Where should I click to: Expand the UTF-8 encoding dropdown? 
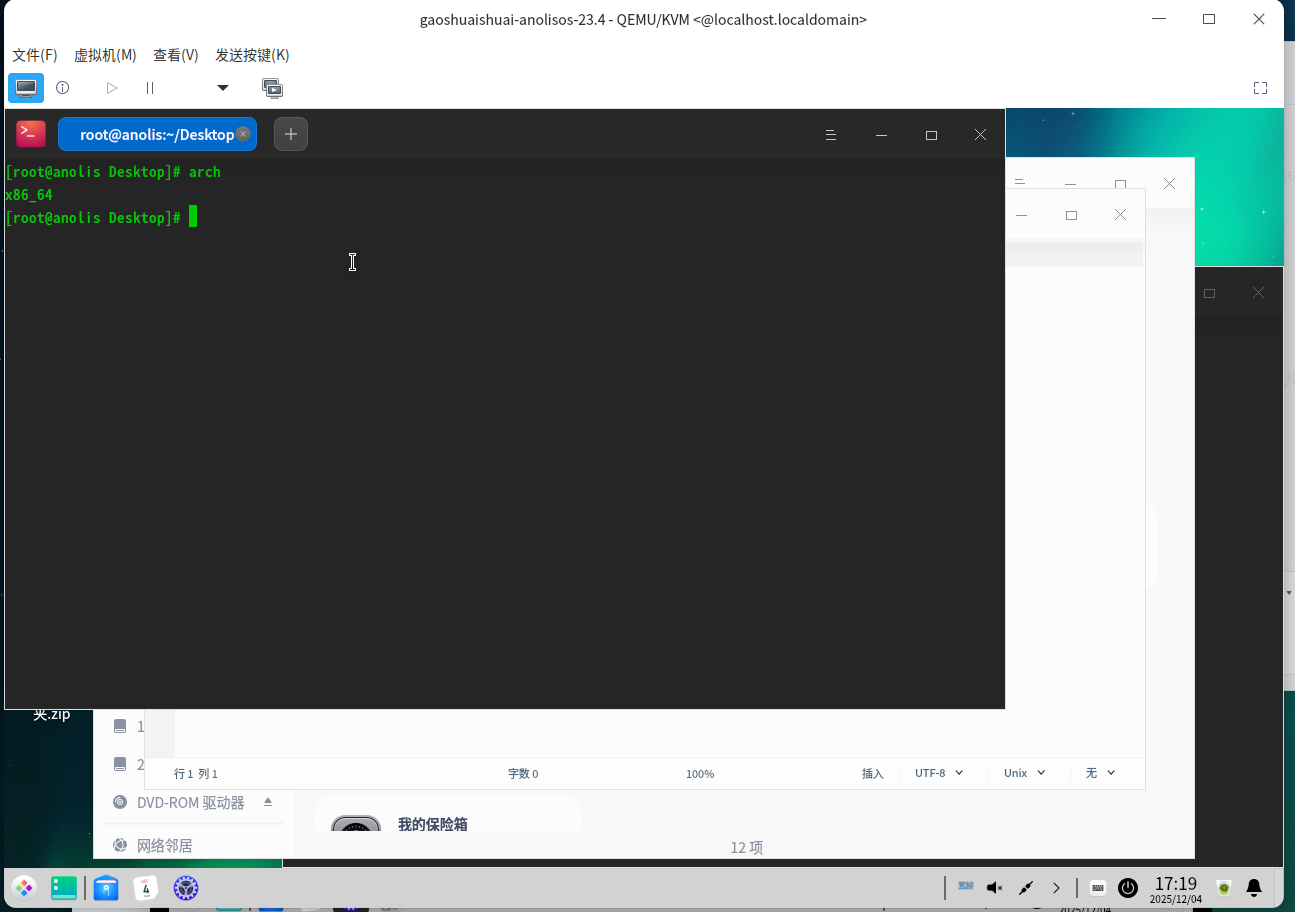point(939,773)
